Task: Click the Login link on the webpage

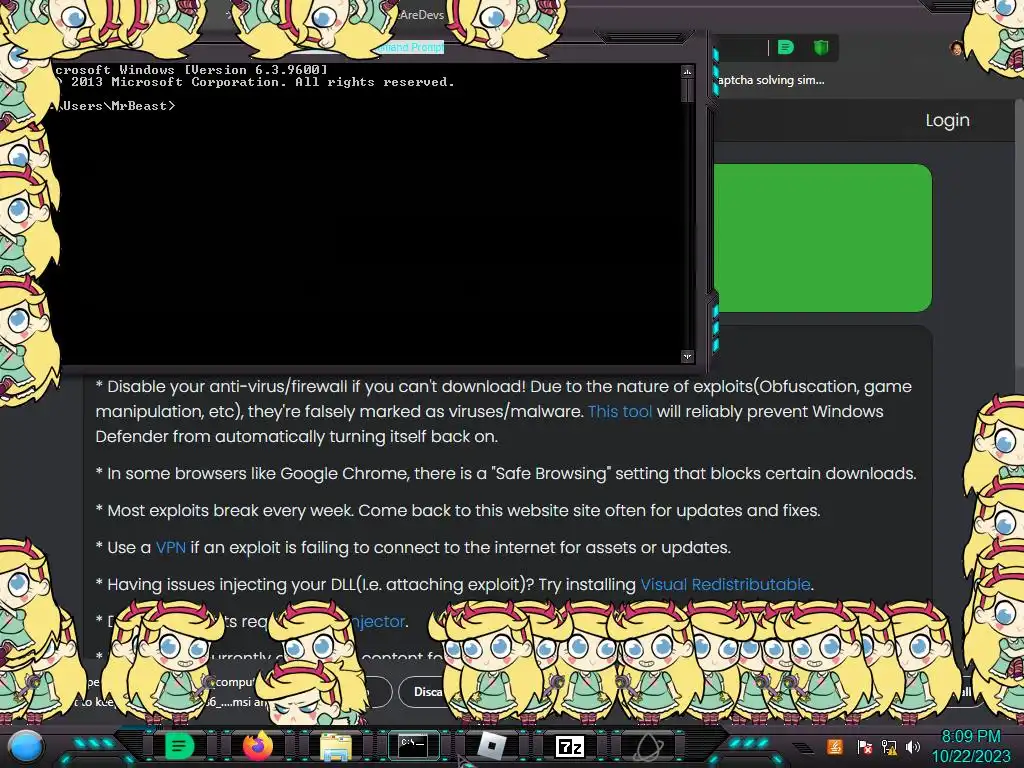Action: pyautogui.click(x=947, y=120)
